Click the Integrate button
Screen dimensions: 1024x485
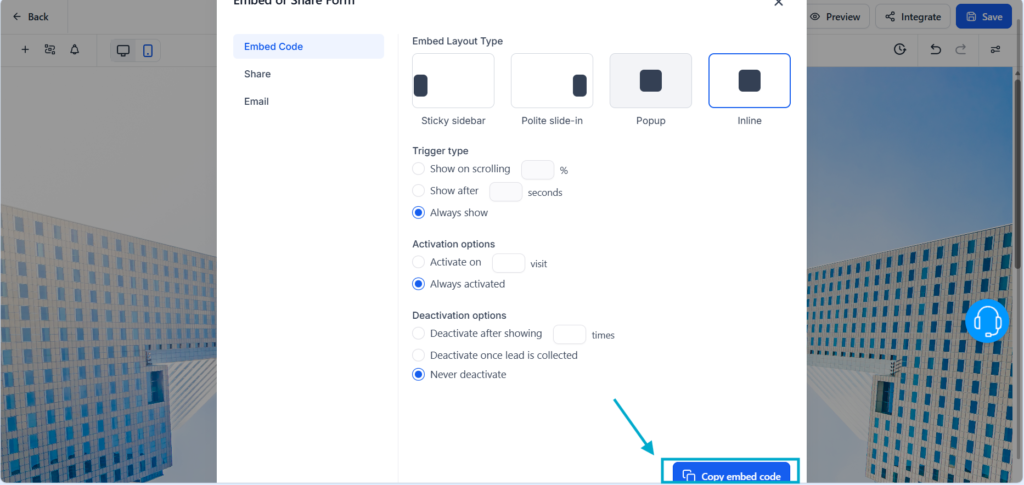pyautogui.click(x=913, y=17)
